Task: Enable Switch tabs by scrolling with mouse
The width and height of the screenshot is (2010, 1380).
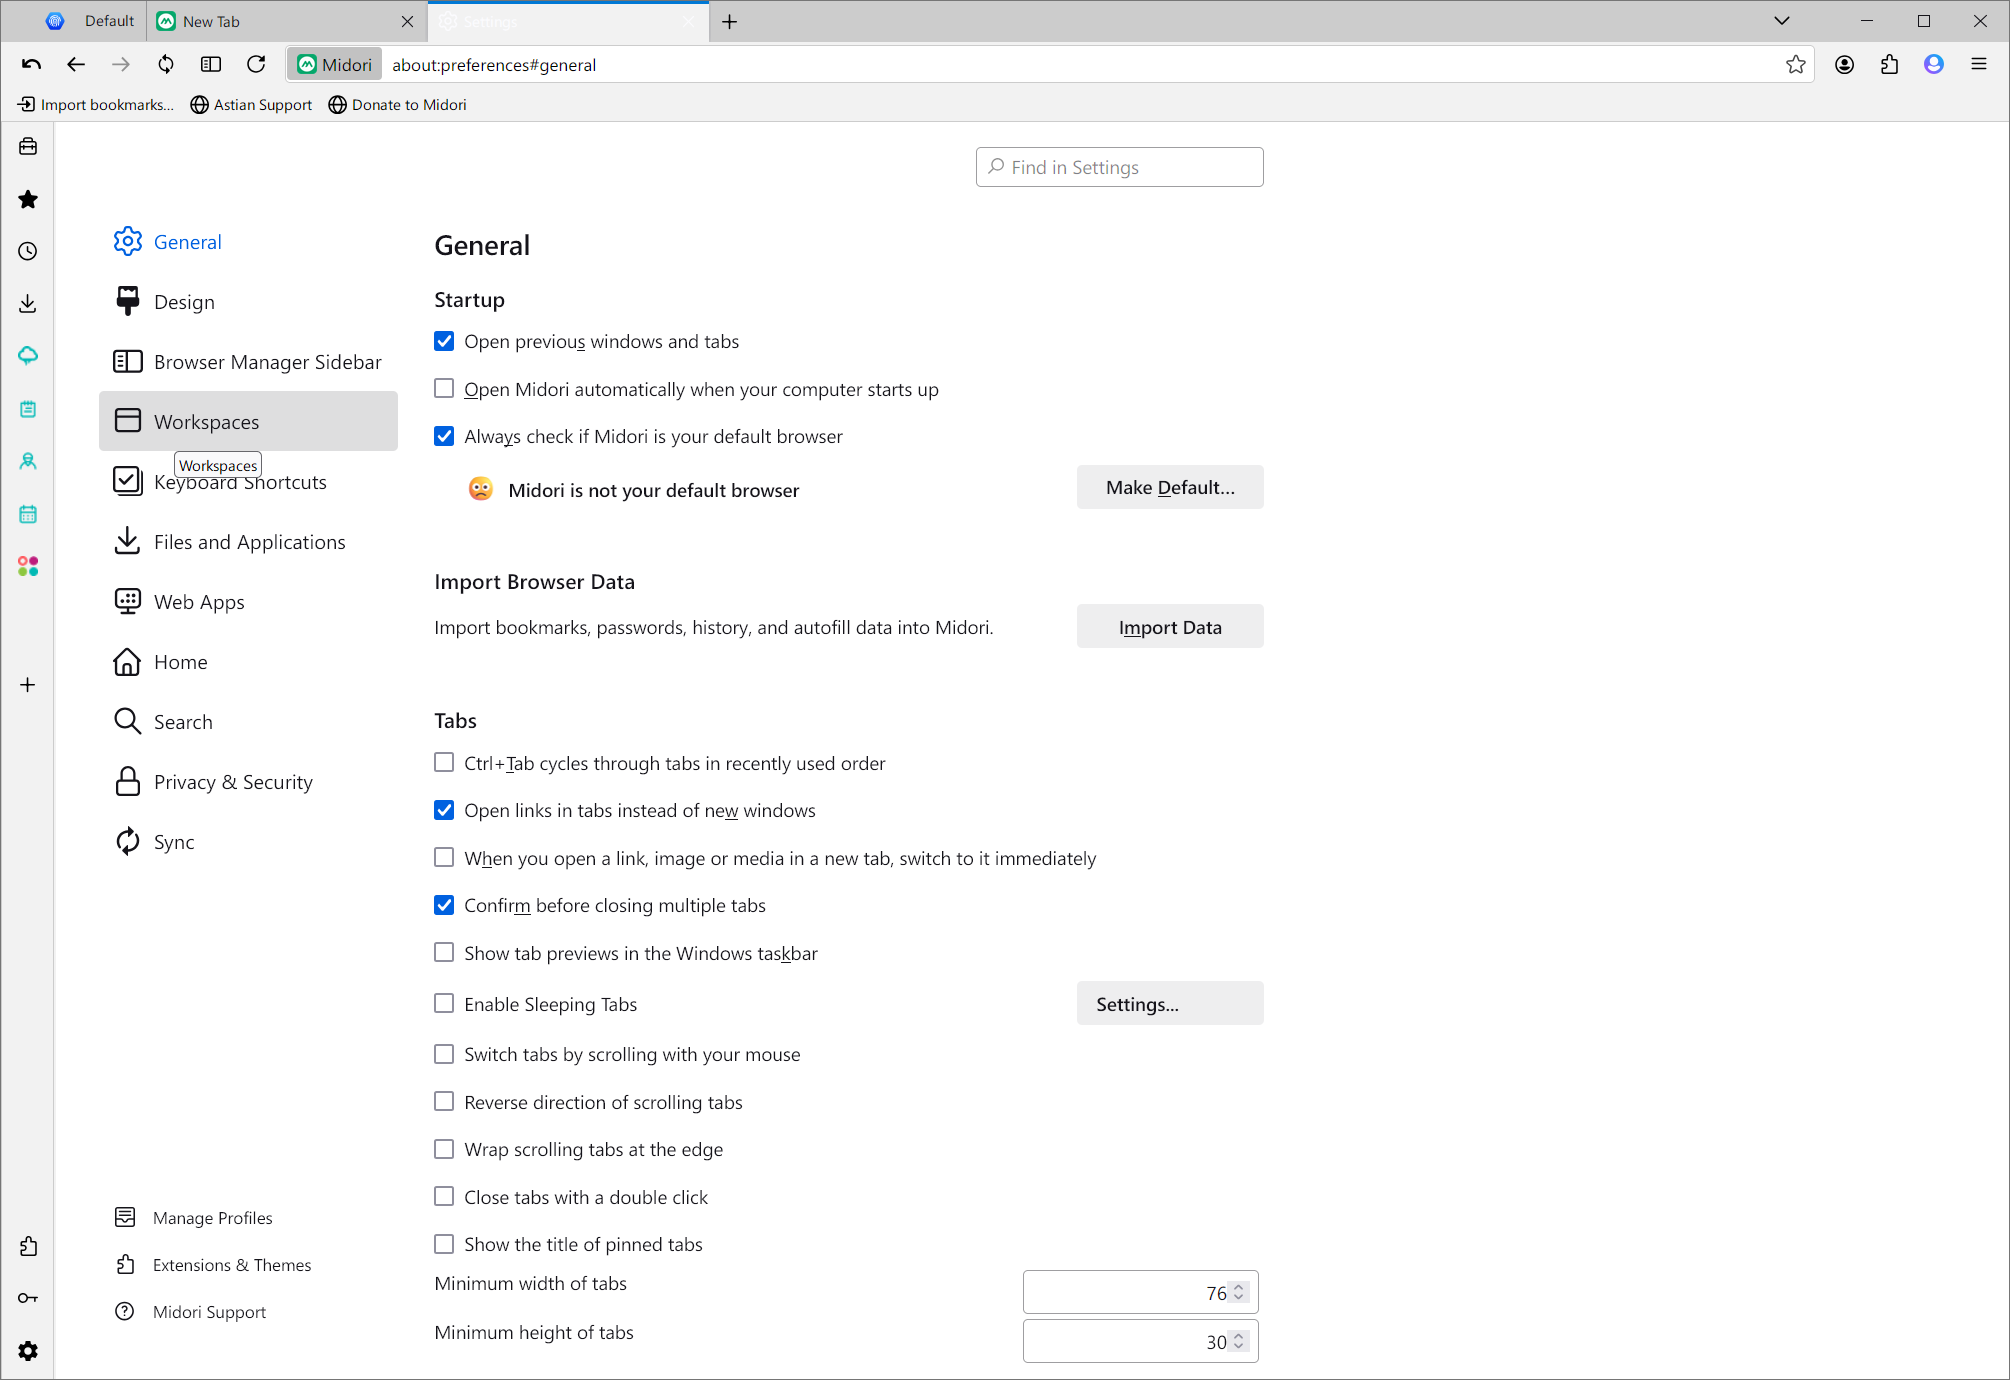Action: (444, 1054)
